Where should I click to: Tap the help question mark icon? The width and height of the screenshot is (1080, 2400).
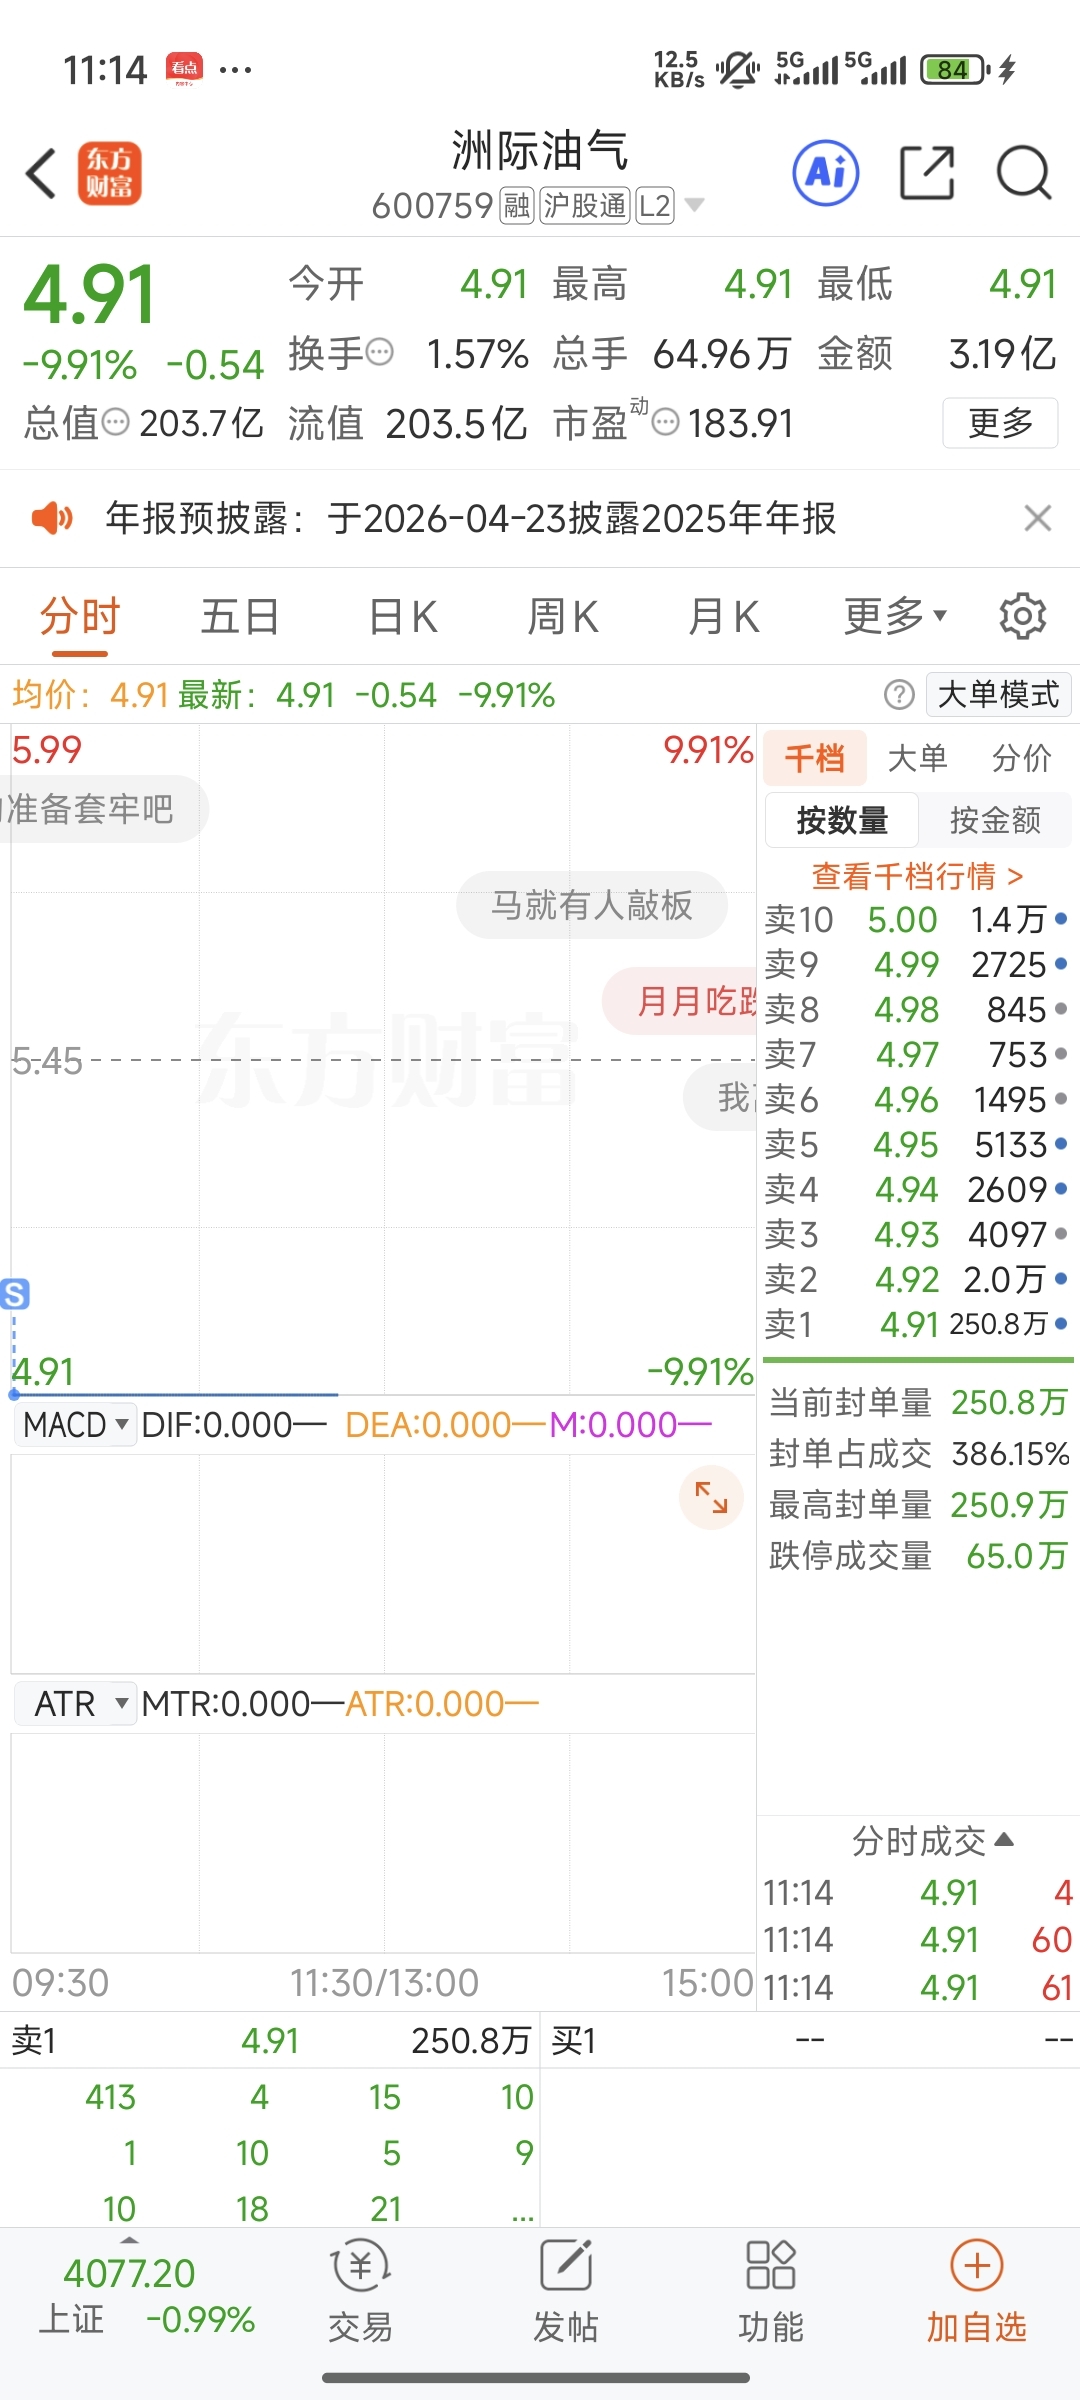pyautogui.click(x=899, y=694)
